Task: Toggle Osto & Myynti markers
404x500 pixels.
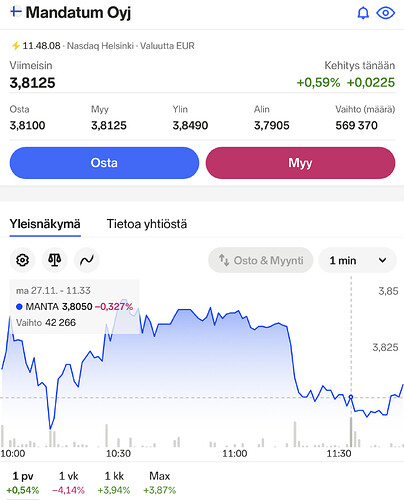Action: click(261, 260)
